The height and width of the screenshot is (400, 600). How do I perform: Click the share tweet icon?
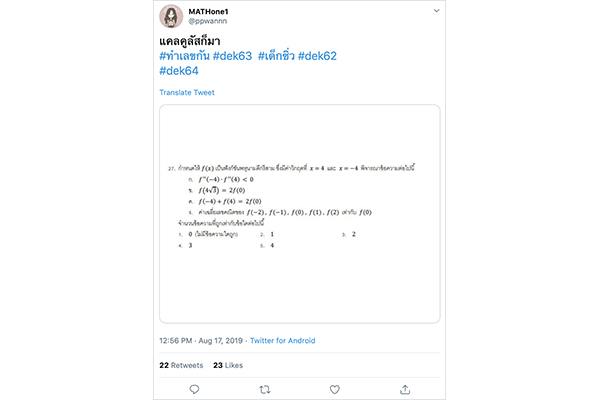tap(405, 389)
